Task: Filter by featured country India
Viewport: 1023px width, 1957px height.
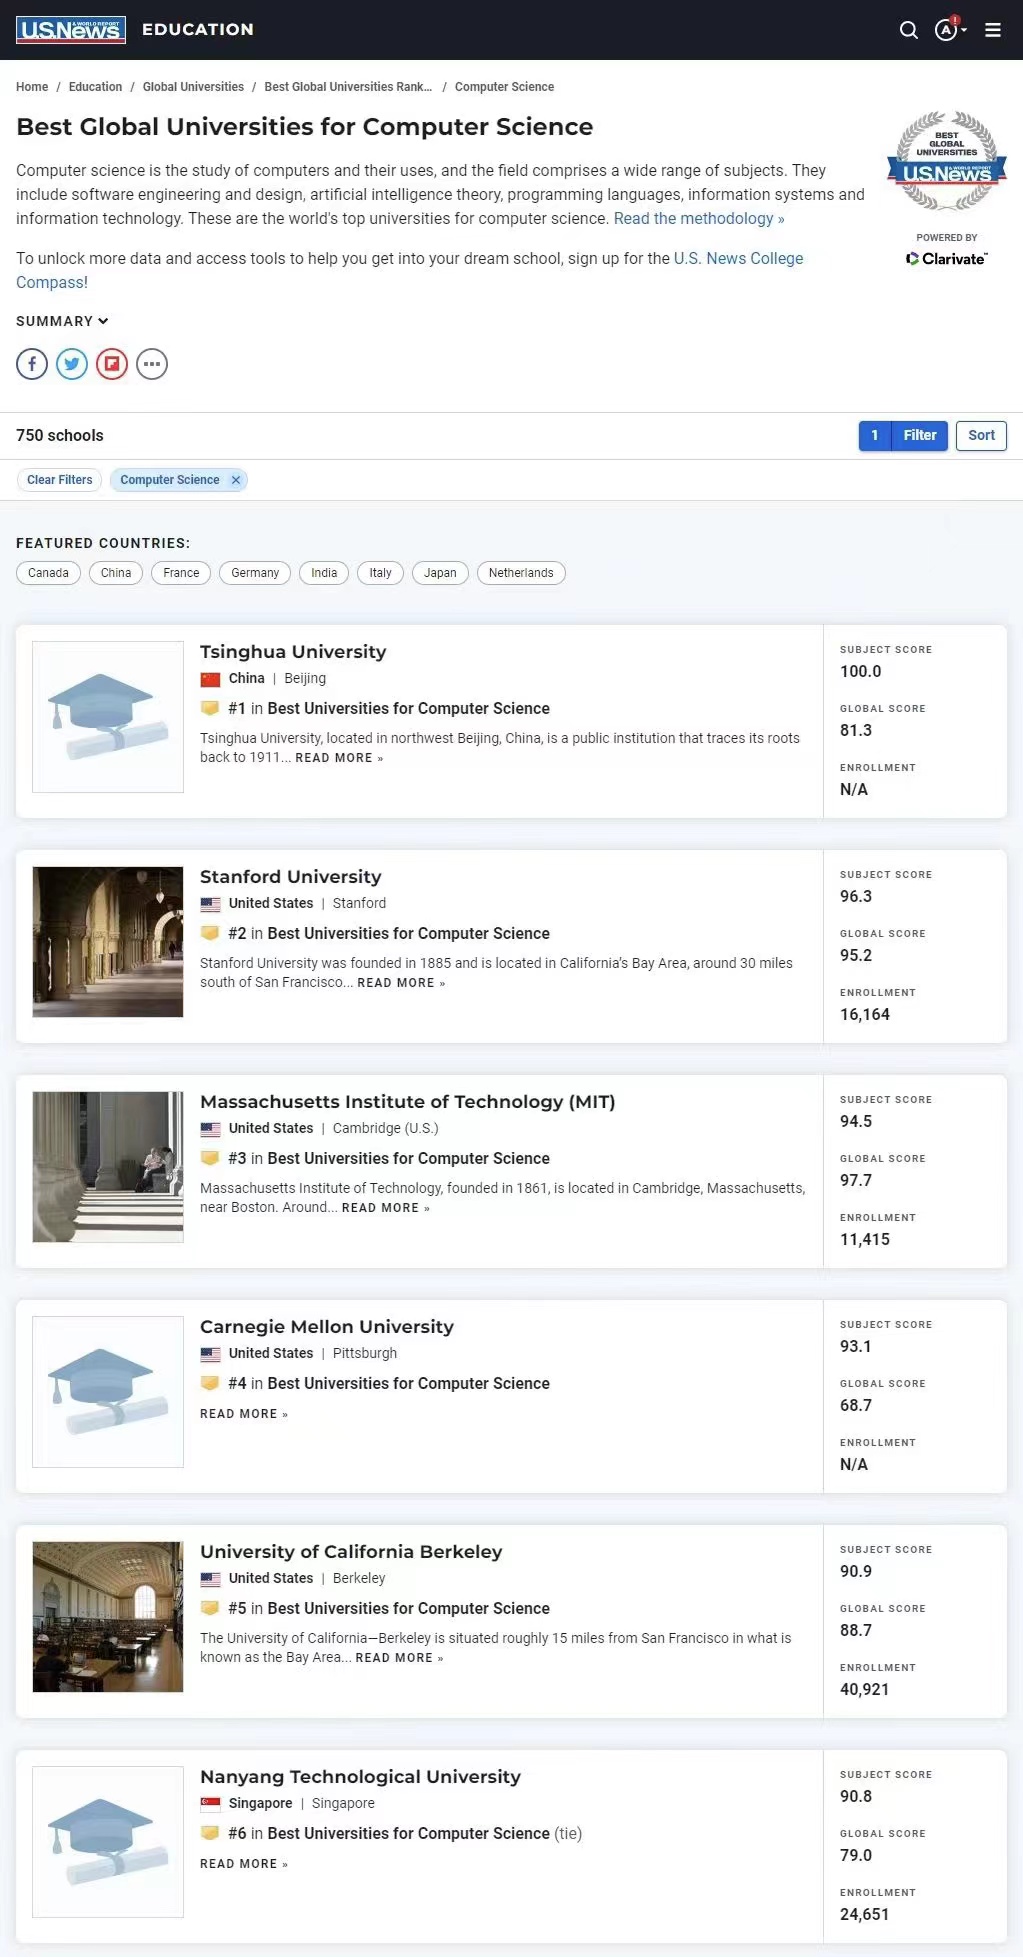Action: pos(324,573)
